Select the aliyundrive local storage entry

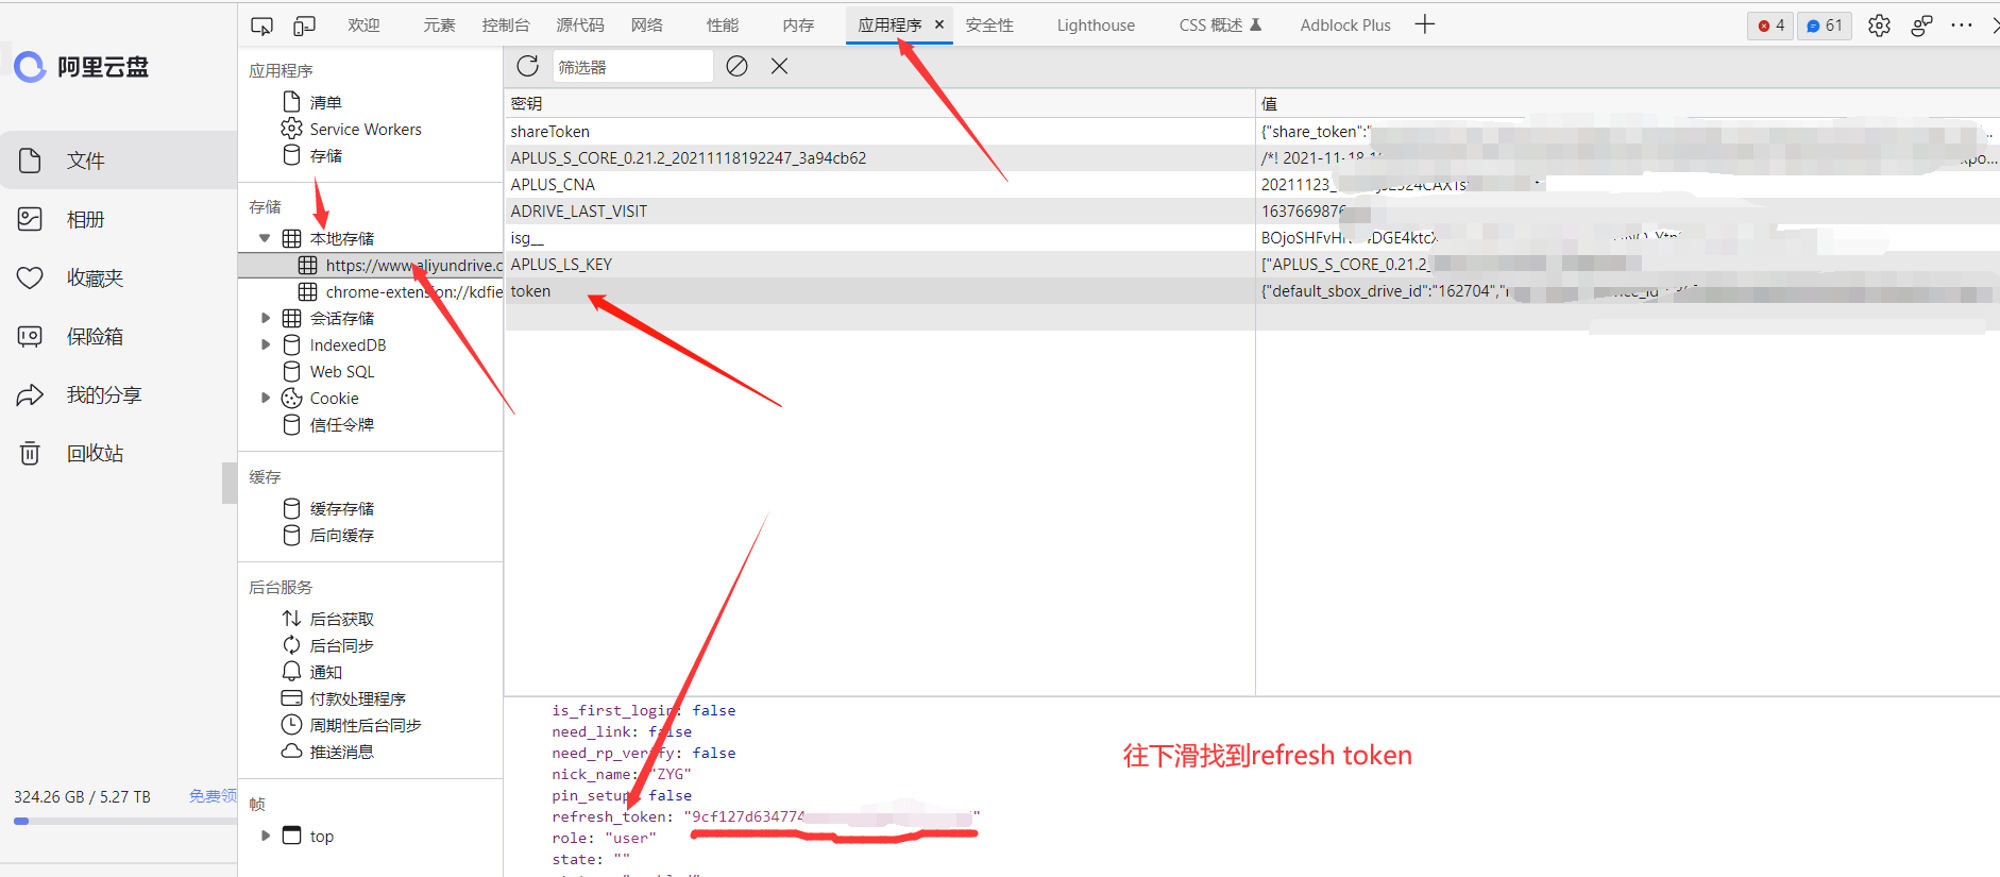tap(370, 265)
